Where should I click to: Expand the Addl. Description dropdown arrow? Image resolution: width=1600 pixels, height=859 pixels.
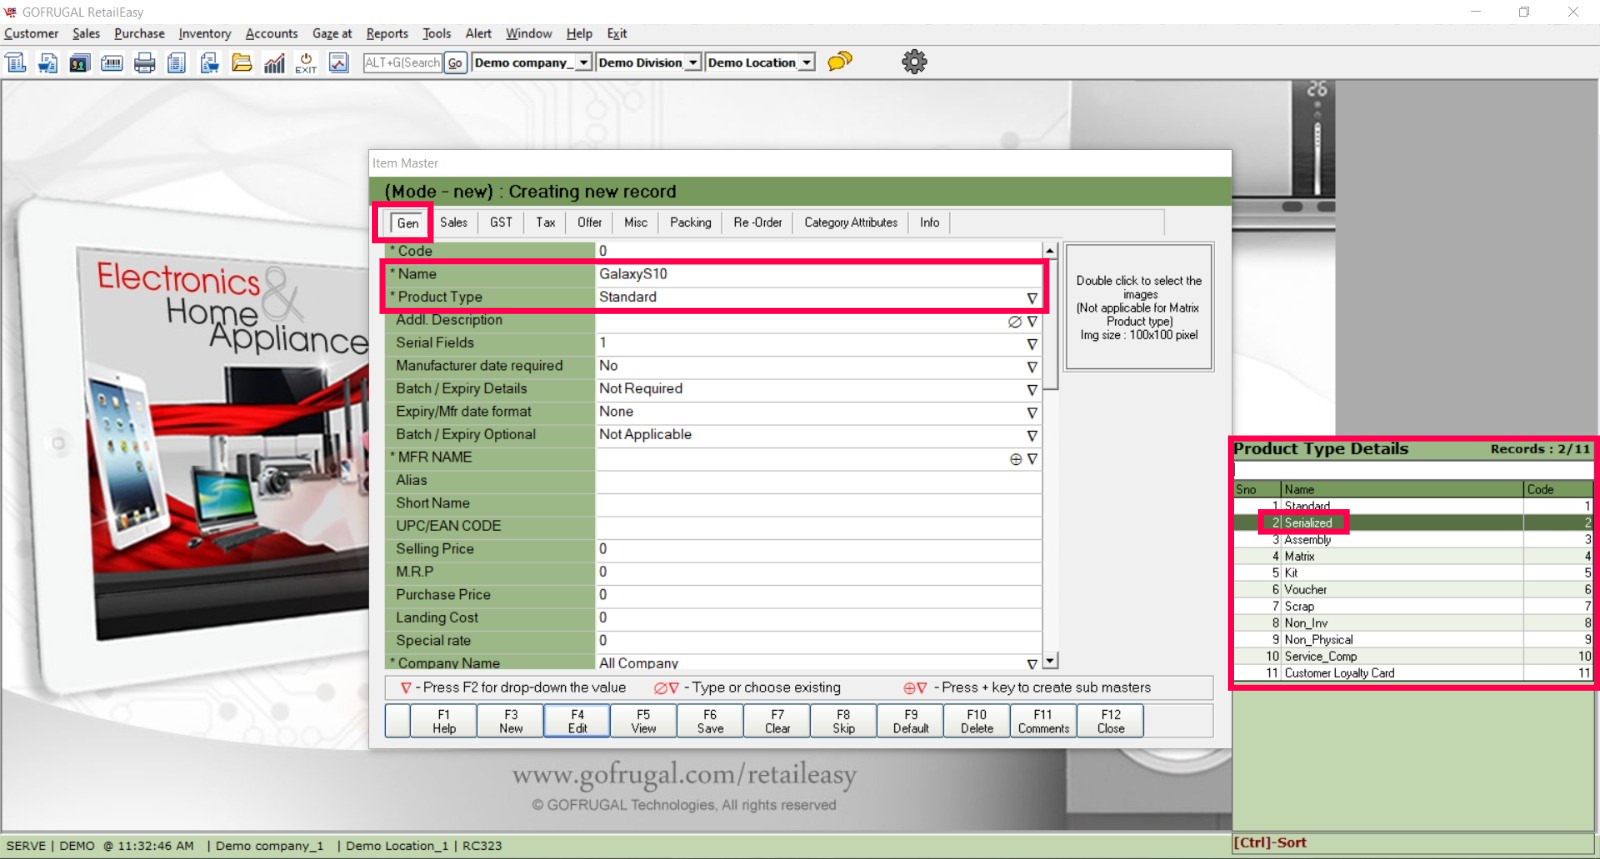[x=1032, y=322]
